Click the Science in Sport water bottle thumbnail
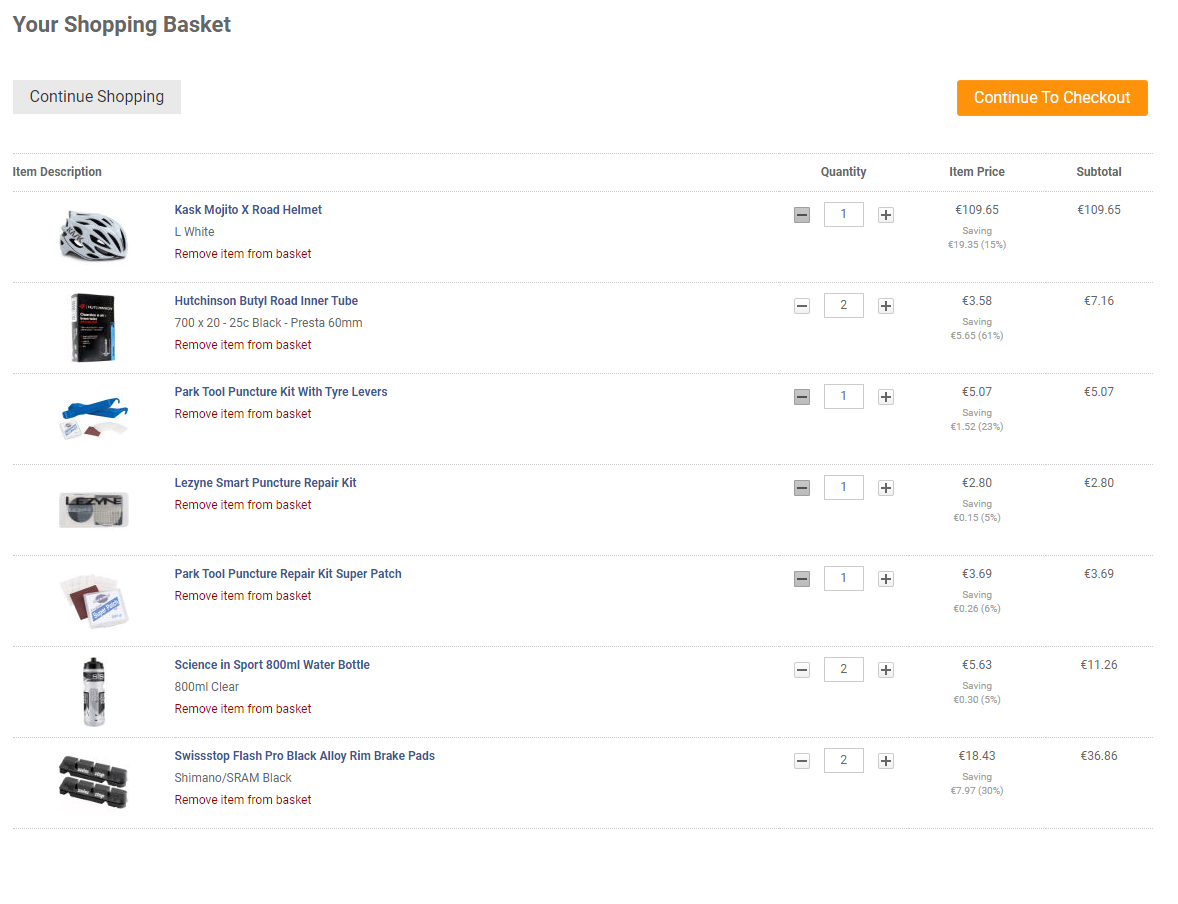Image resolution: width=1178 pixels, height=904 pixels. click(x=93, y=692)
